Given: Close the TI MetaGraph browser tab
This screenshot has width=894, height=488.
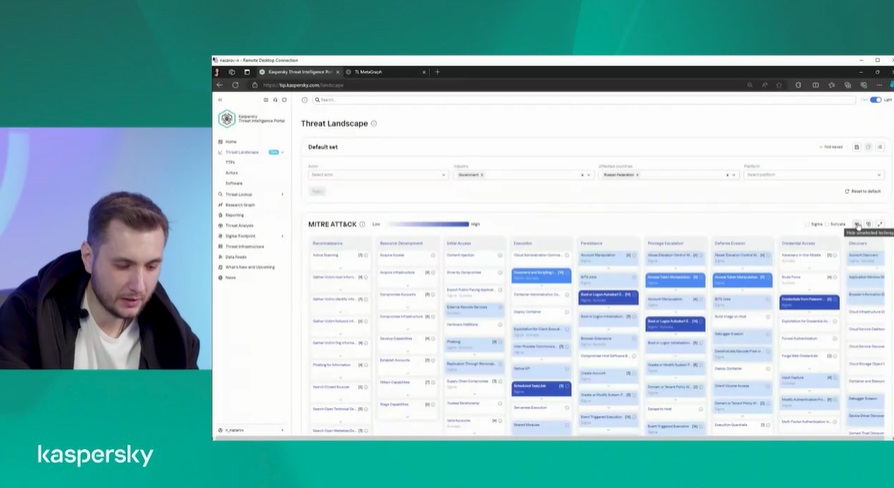Looking at the screenshot, I should tap(424, 72).
